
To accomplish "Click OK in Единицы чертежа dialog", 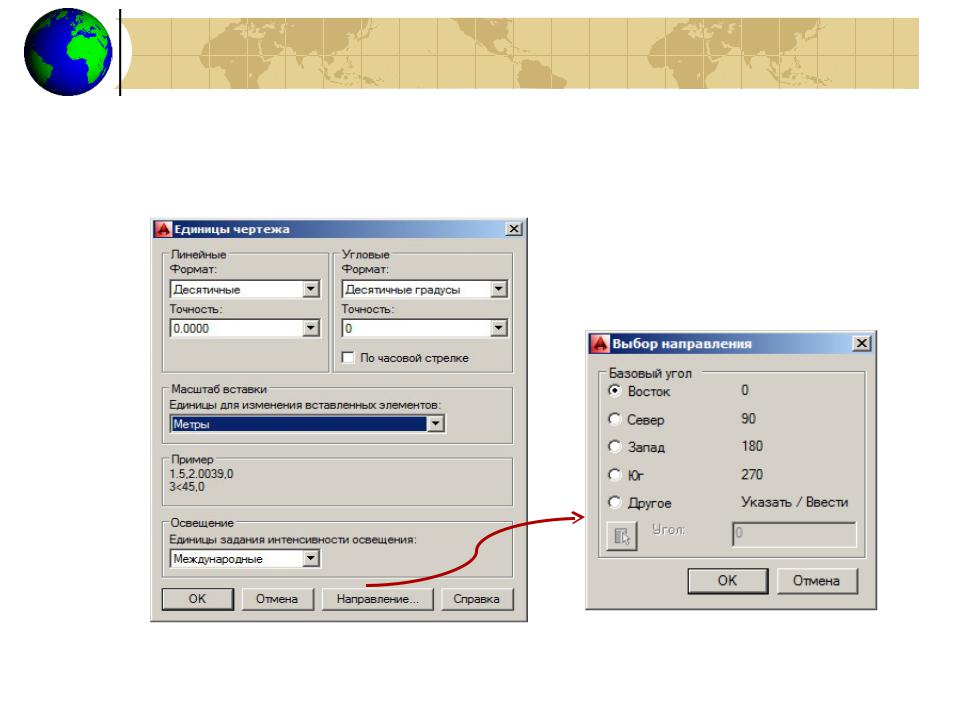I will coord(198,599).
